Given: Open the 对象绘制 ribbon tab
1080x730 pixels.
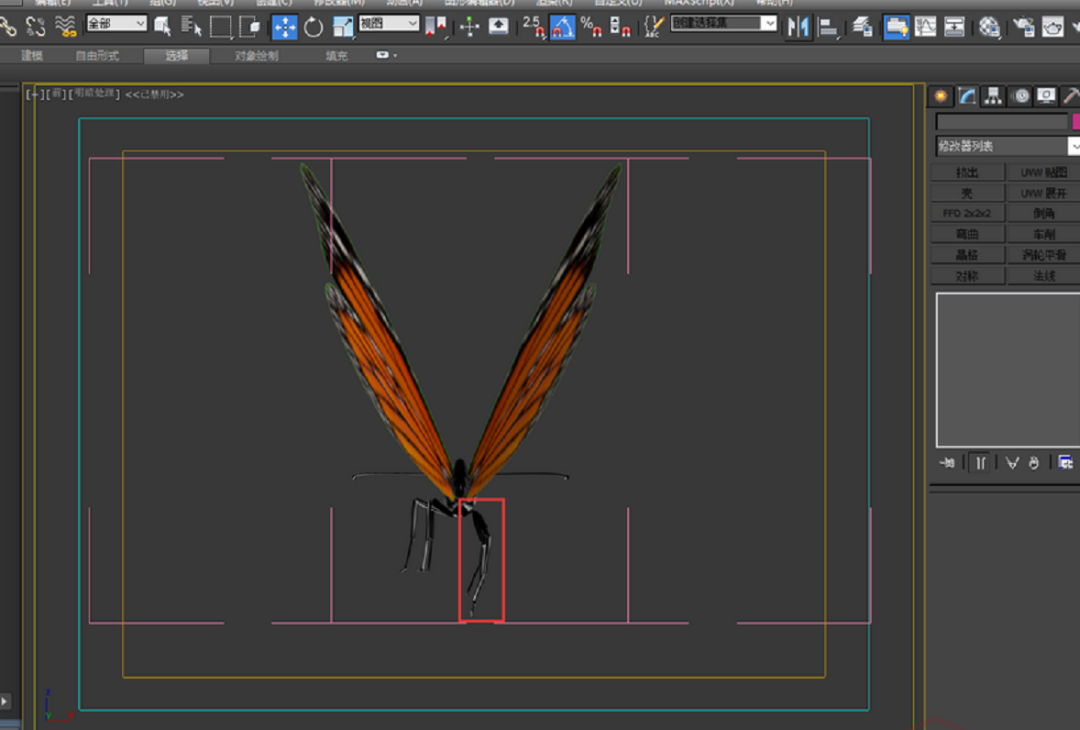Looking at the screenshot, I should click(x=257, y=56).
